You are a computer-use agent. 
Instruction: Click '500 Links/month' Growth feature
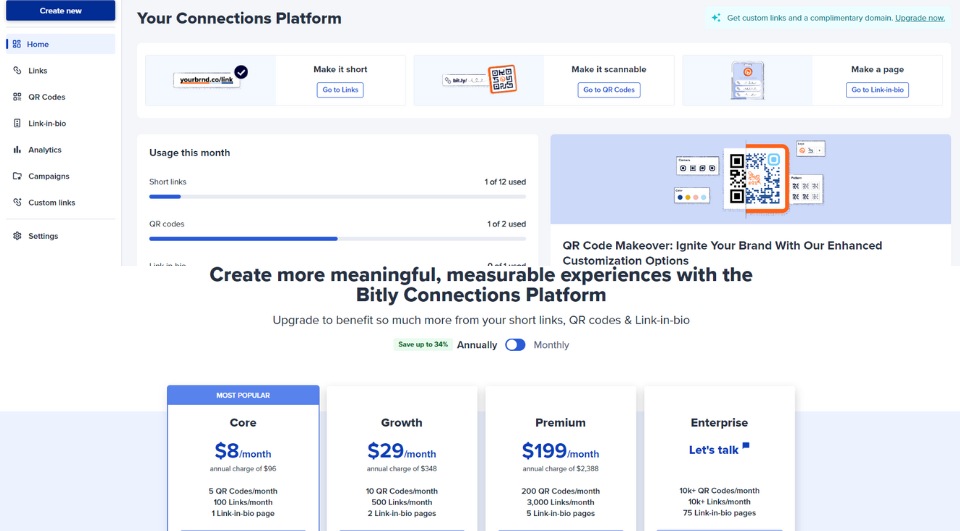coord(402,502)
